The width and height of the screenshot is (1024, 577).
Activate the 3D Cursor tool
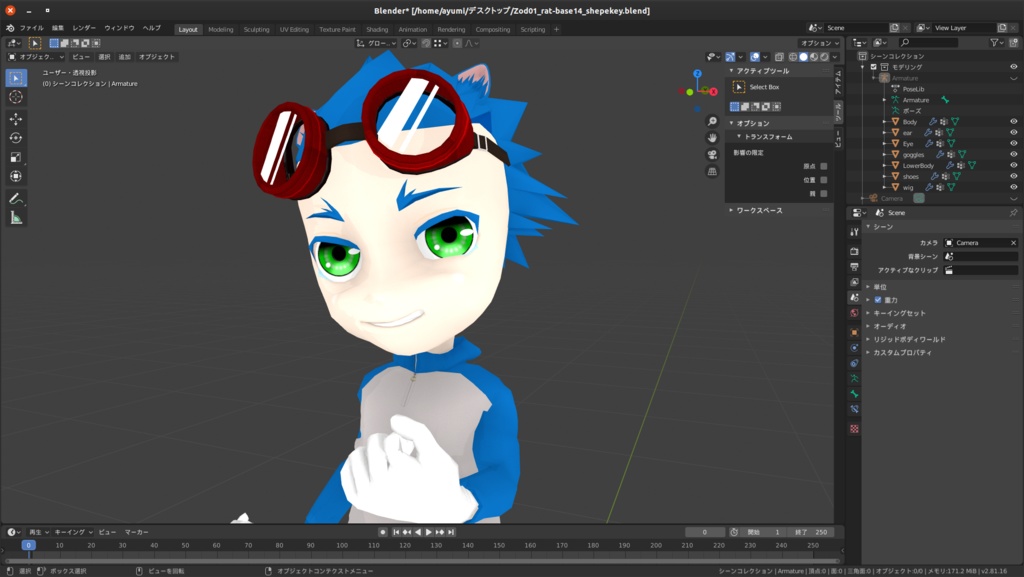16,97
